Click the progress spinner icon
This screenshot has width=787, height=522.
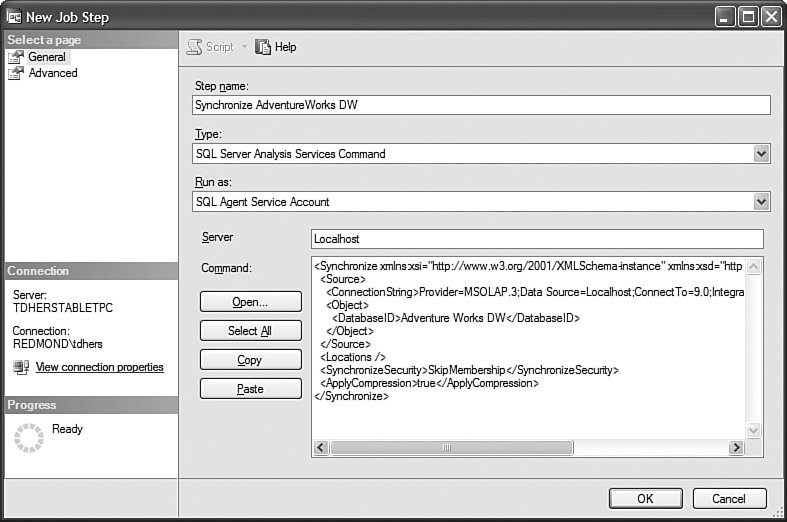pos(29,438)
